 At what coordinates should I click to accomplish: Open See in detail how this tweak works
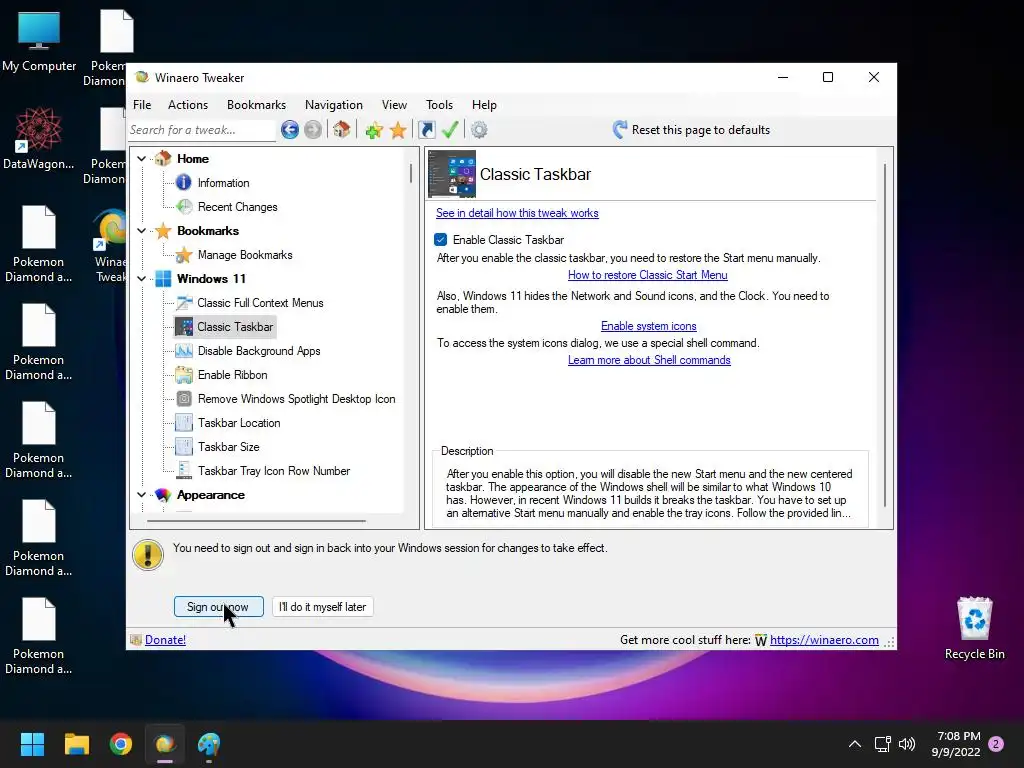[517, 213]
